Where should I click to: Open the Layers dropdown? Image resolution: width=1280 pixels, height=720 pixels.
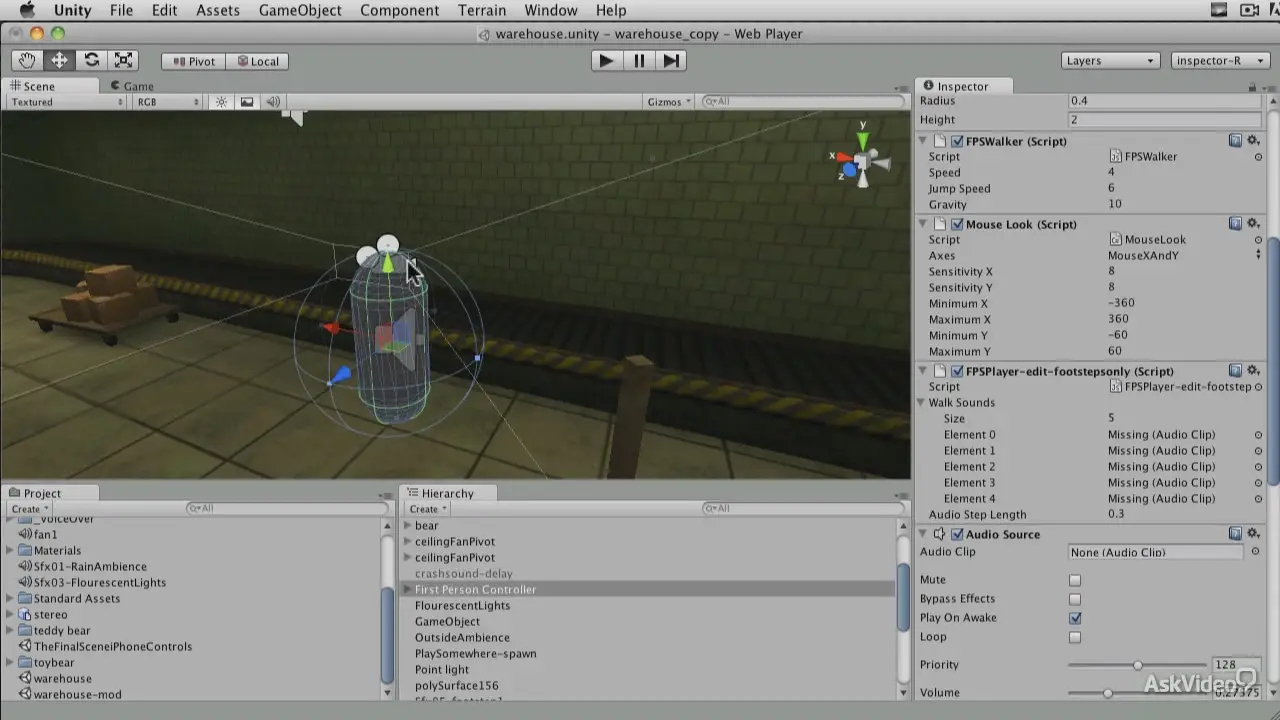pos(1110,60)
